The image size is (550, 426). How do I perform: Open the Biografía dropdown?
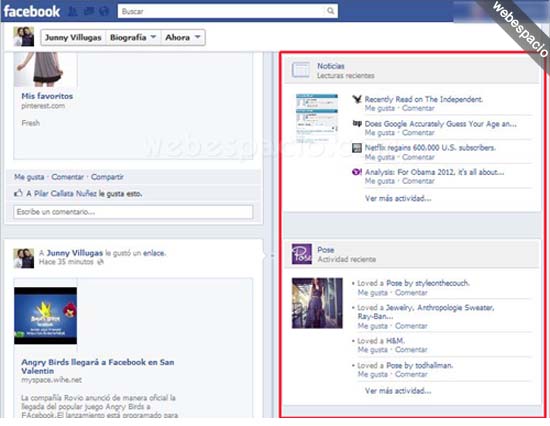tap(133, 38)
